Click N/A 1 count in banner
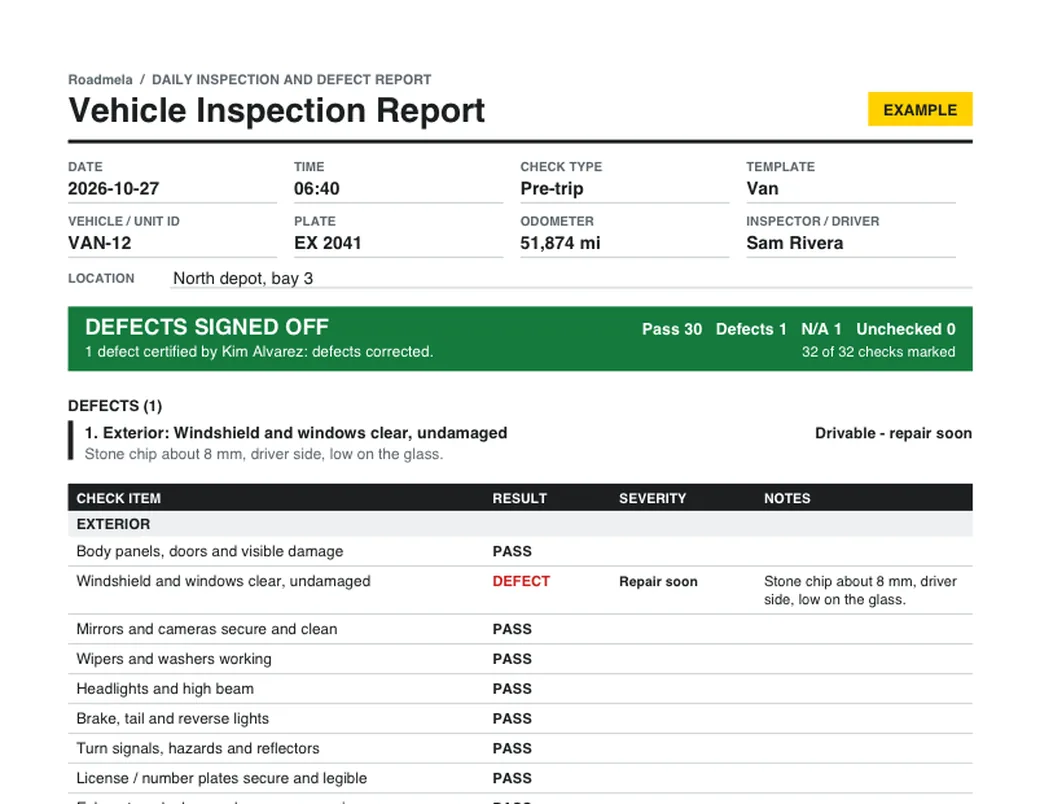 pyautogui.click(x=821, y=329)
